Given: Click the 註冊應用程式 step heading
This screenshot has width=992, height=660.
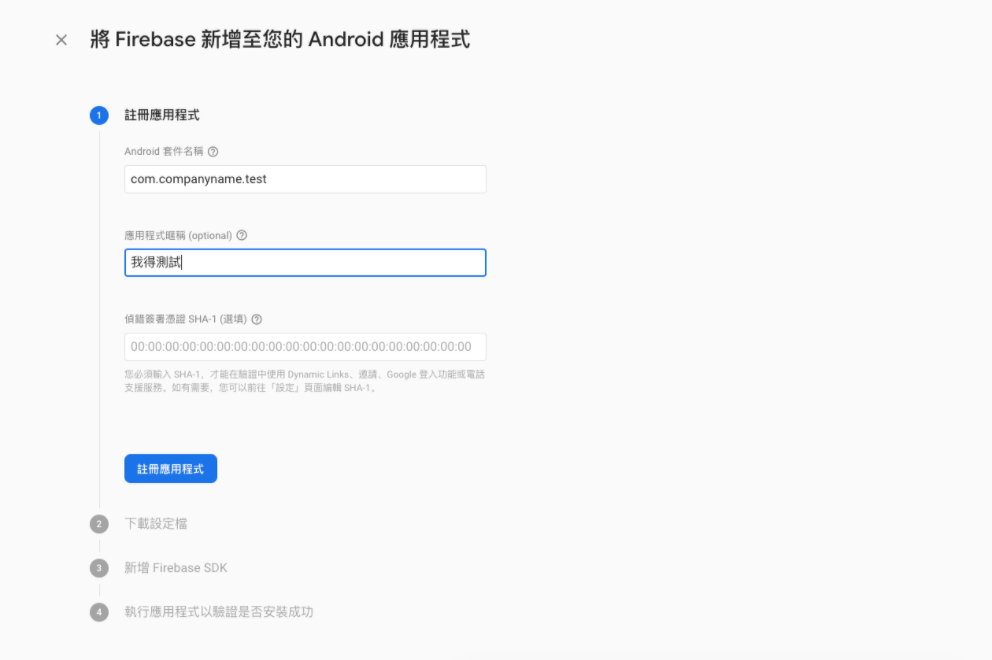Looking at the screenshot, I should point(162,115).
